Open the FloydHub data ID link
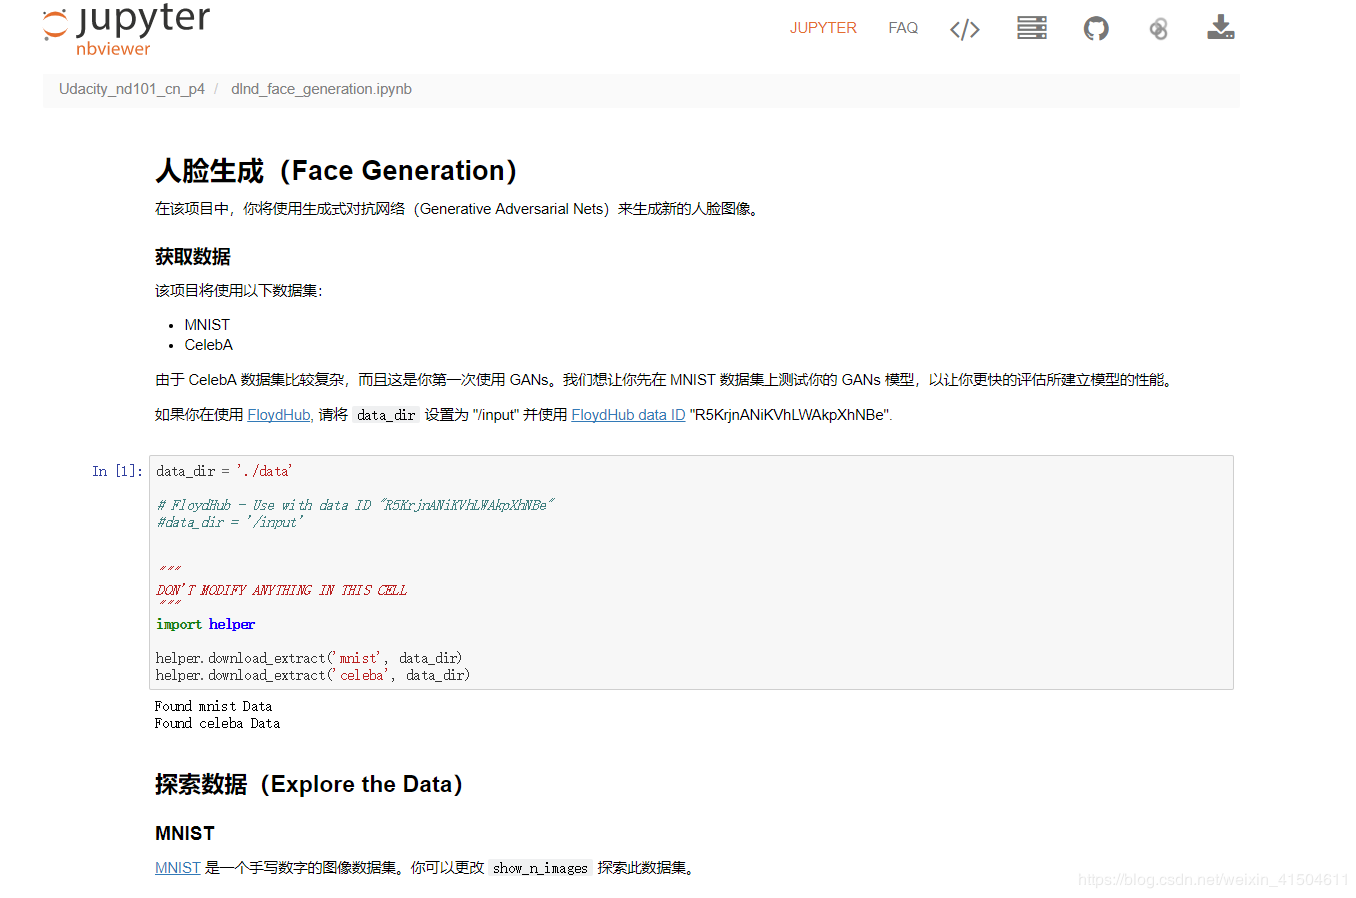 [x=627, y=414]
